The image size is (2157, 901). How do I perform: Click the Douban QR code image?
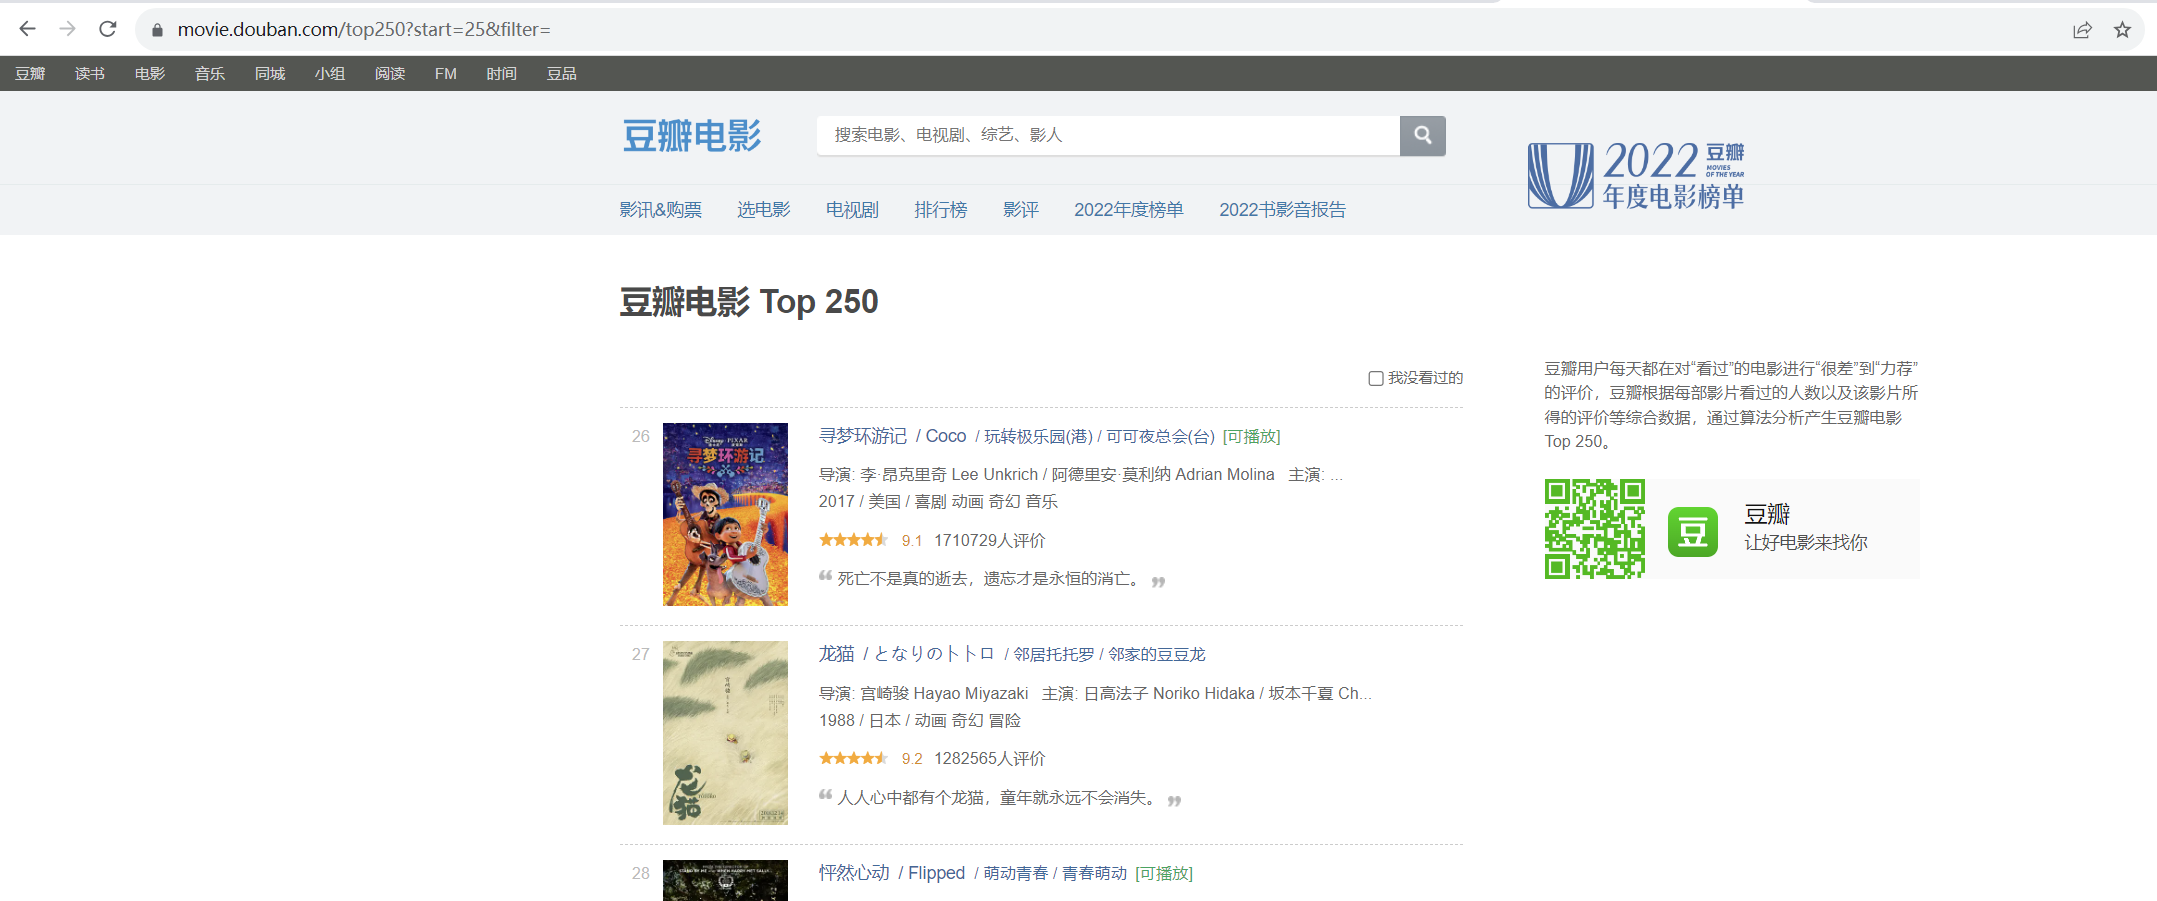[x=1594, y=529]
